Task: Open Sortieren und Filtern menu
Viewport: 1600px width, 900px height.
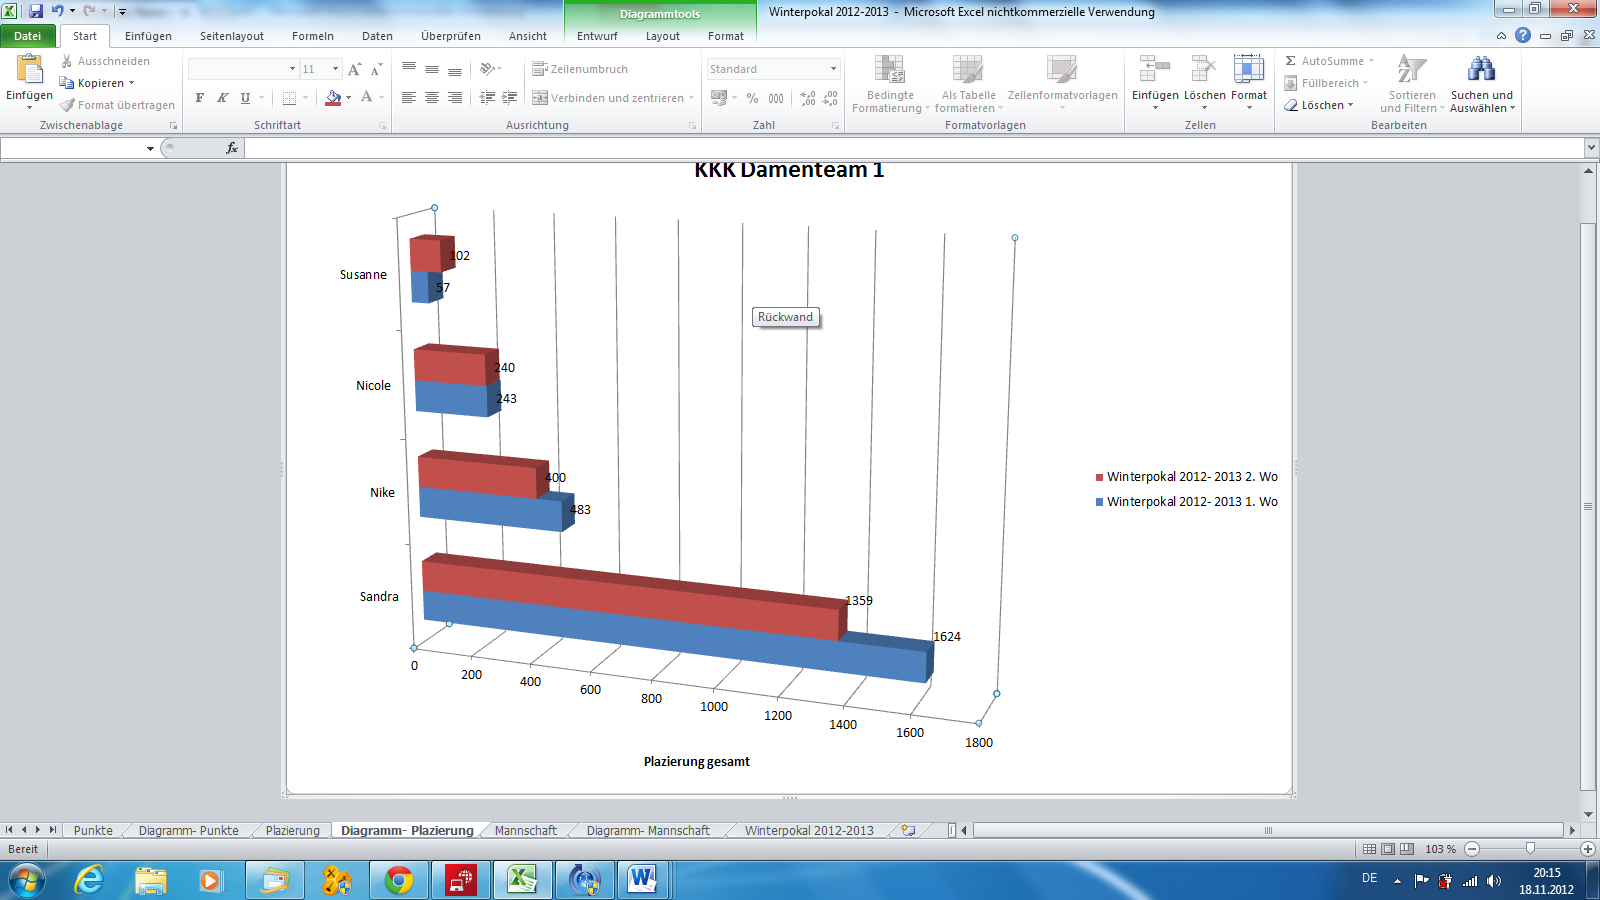Action: pyautogui.click(x=1412, y=84)
